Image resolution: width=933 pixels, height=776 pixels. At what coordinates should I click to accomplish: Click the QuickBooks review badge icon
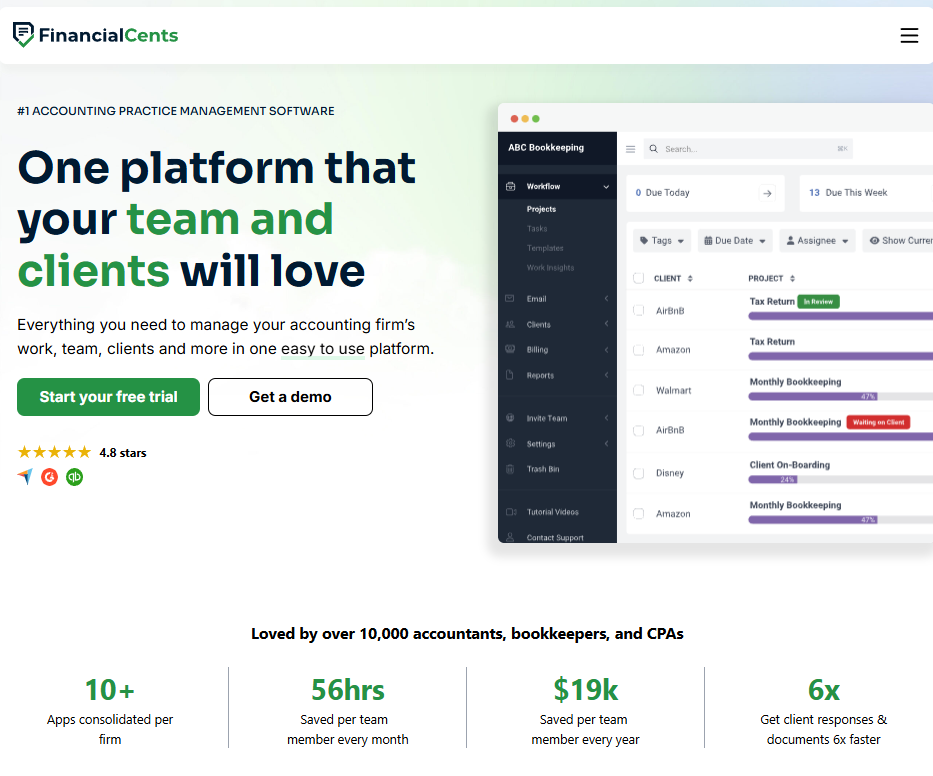(x=74, y=477)
